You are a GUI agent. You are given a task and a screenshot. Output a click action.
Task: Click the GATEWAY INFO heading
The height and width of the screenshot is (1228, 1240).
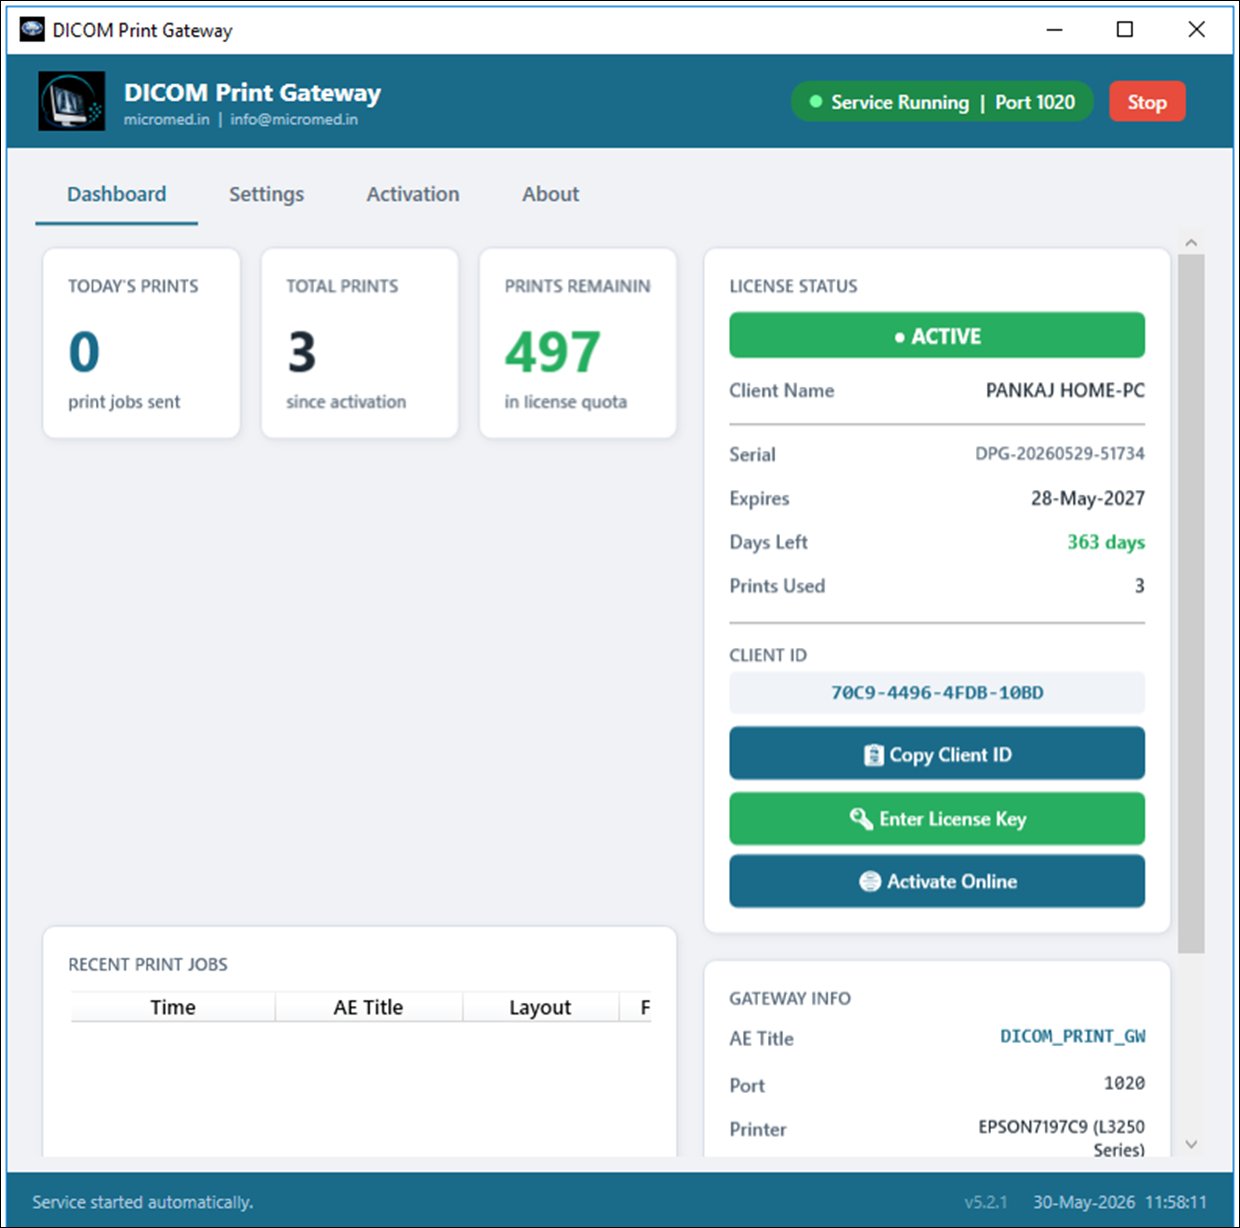pos(790,998)
